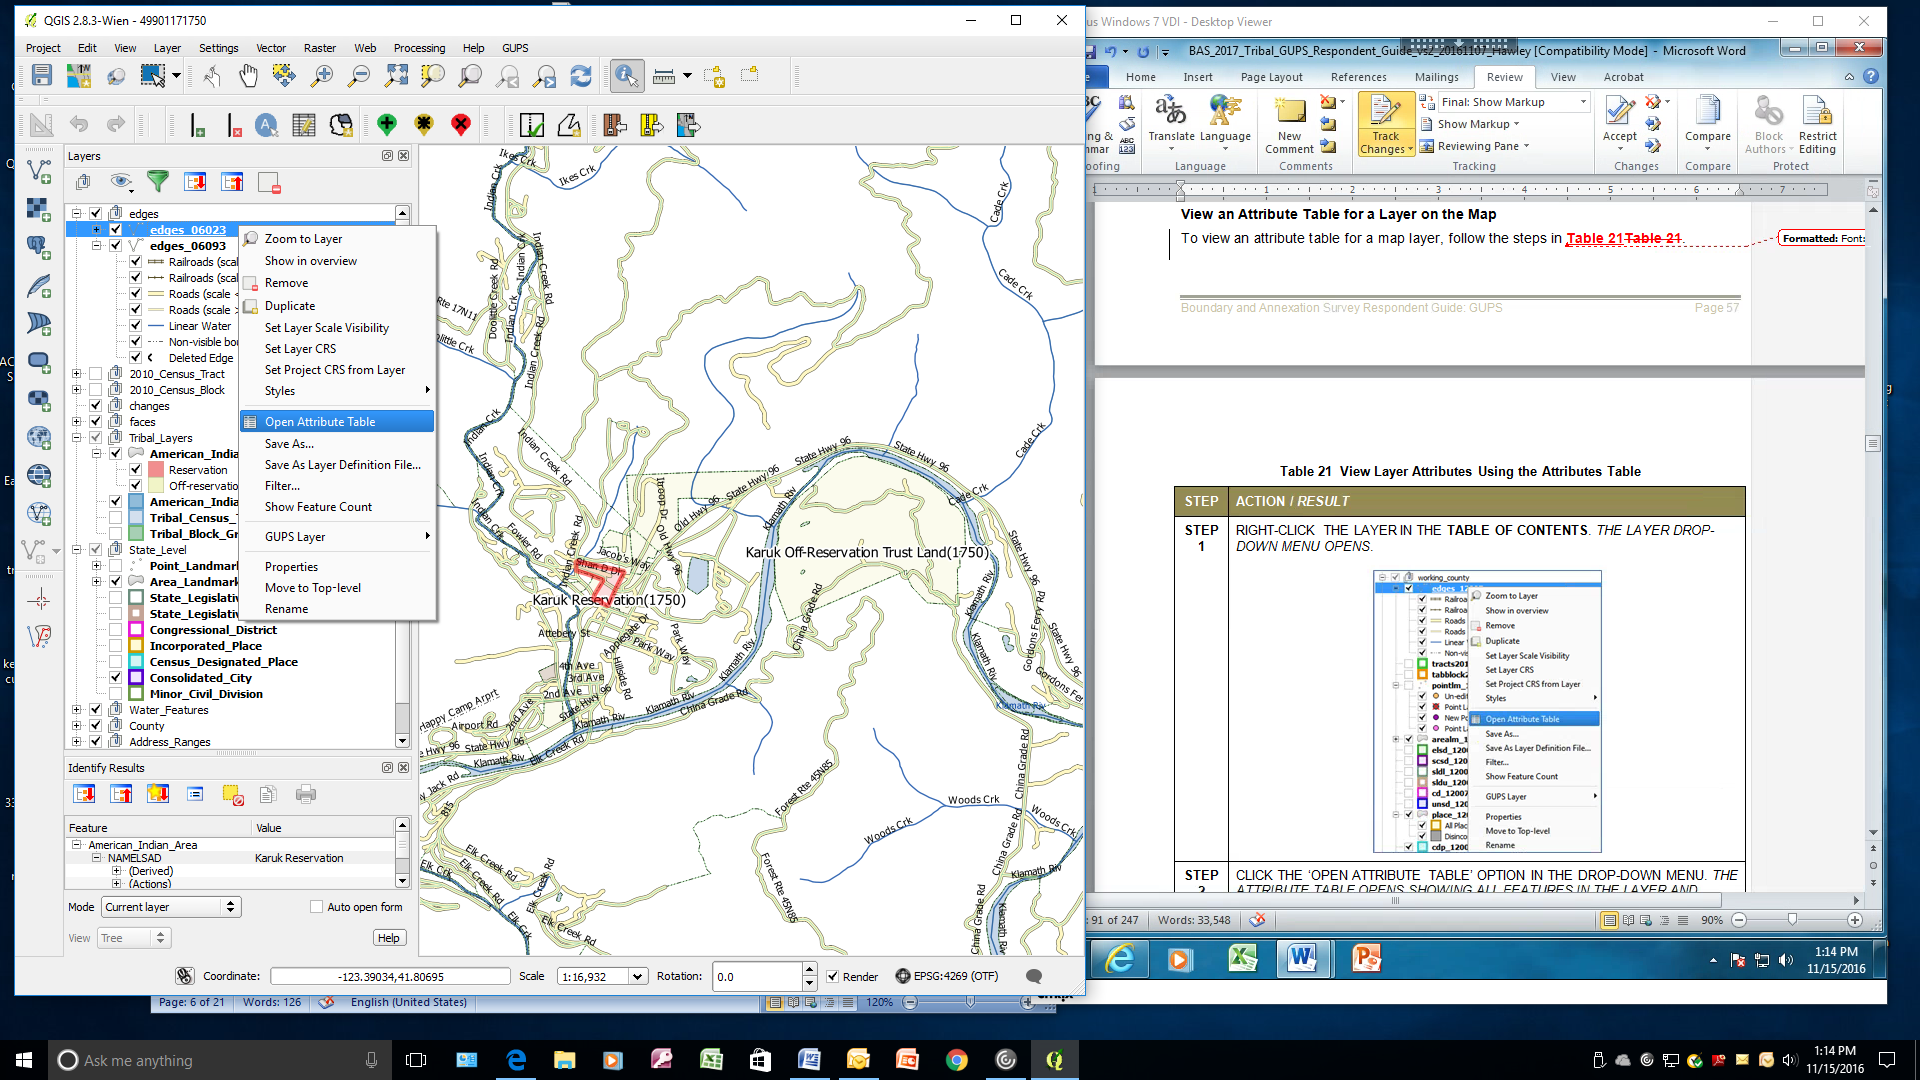Toggle the Auto open form checkbox
The width and height of the screenshot is (1920, 1080).
tap(317, 907)
